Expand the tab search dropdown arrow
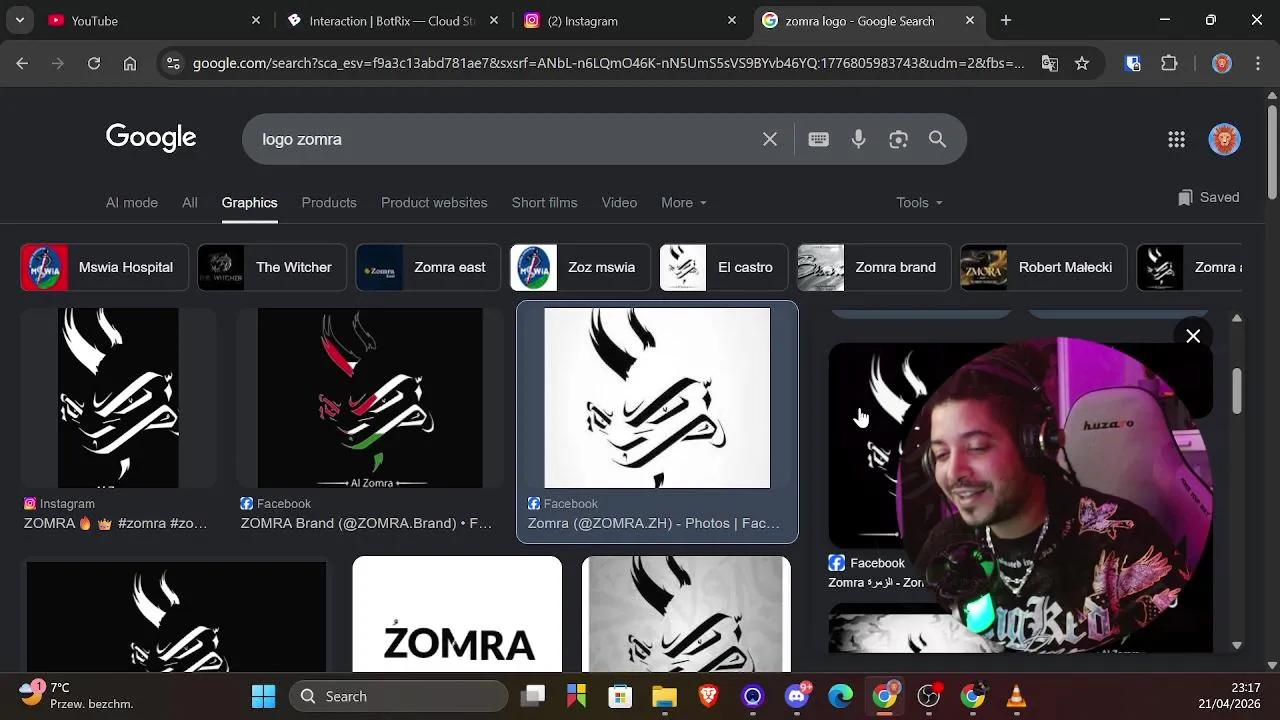This screenshot has height=720, width=1280. click(20, 20)
